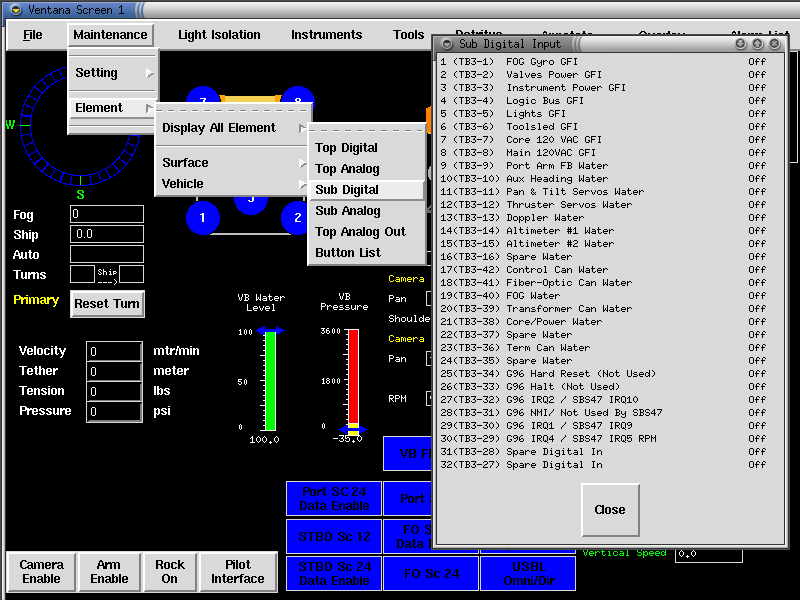800x600 pixels.
Task: Expand the Surface submenu
Action: point(233,163)
